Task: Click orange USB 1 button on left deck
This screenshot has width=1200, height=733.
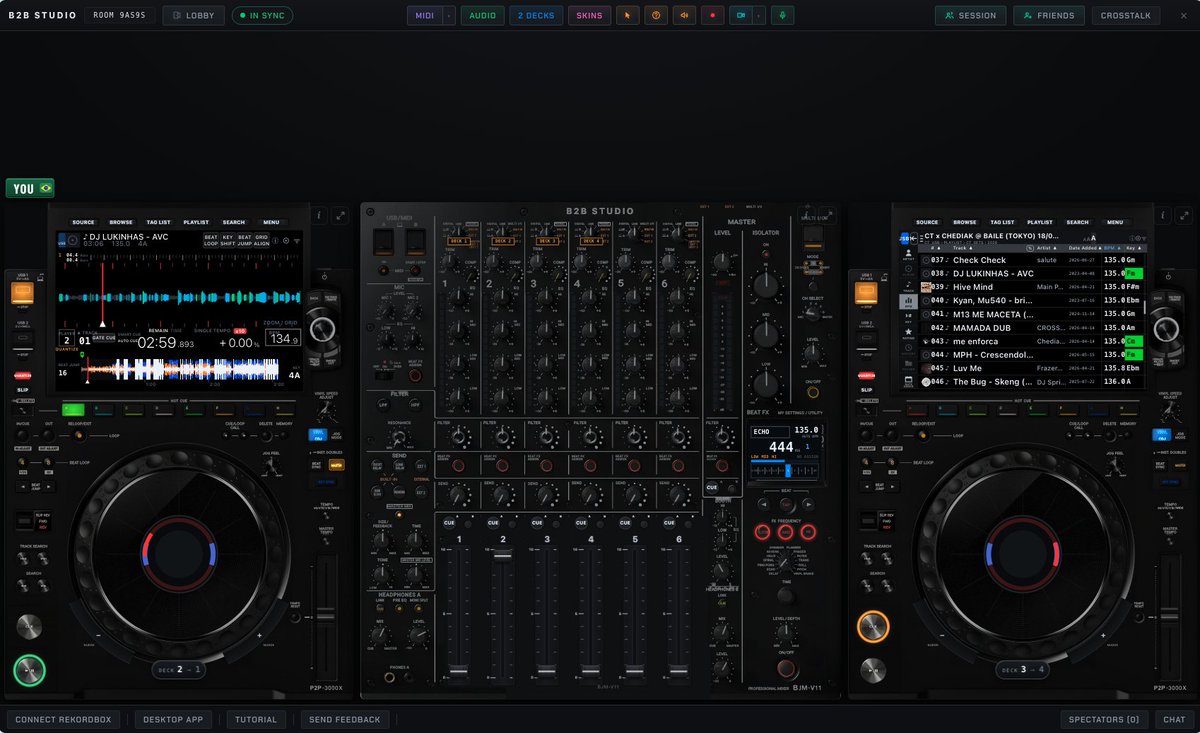Action: (22, 293)
